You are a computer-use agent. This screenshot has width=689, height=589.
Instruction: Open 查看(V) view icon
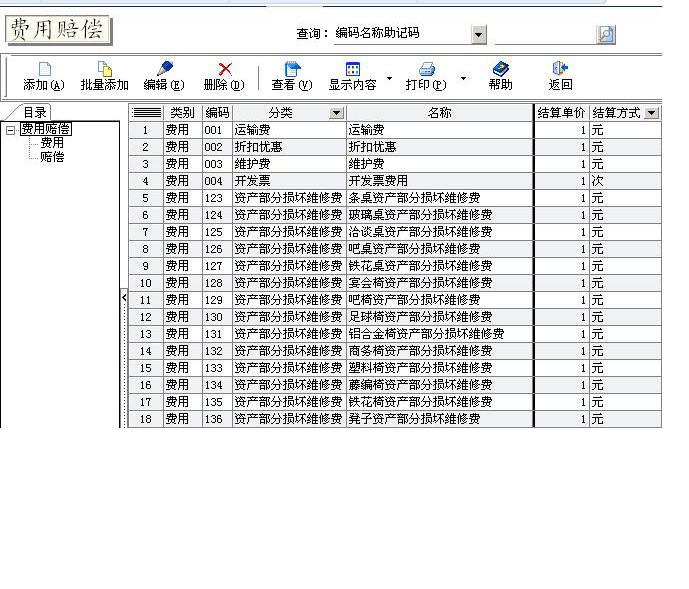coord(292,69)
